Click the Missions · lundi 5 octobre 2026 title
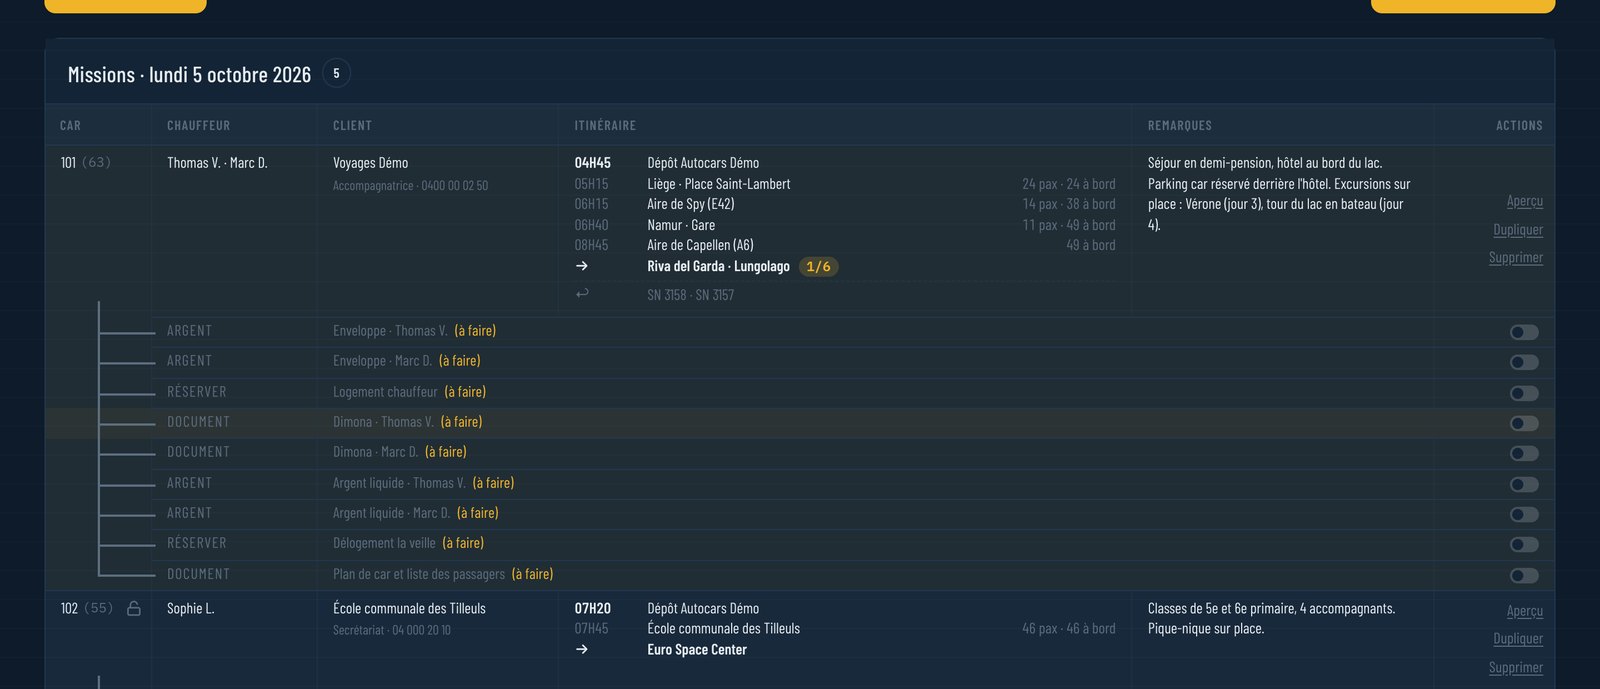This screenshot has width=1600, height=689. tap(189, 75)
